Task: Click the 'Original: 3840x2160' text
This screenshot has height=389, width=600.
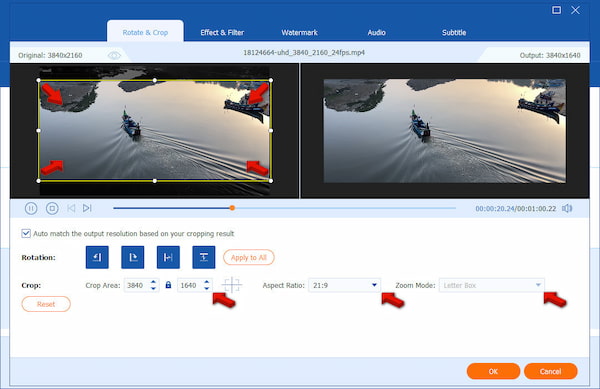Action: tap(50, 55)
